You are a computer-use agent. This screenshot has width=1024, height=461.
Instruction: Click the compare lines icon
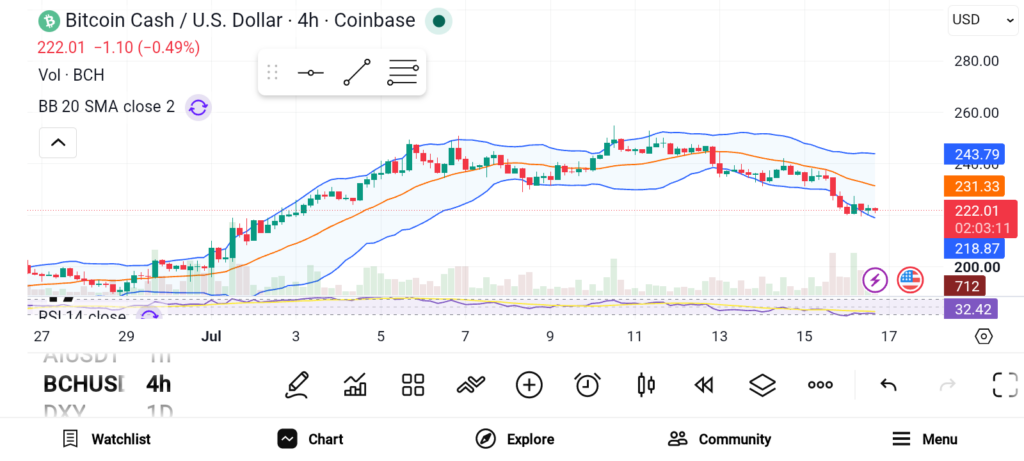click(471, 385)
